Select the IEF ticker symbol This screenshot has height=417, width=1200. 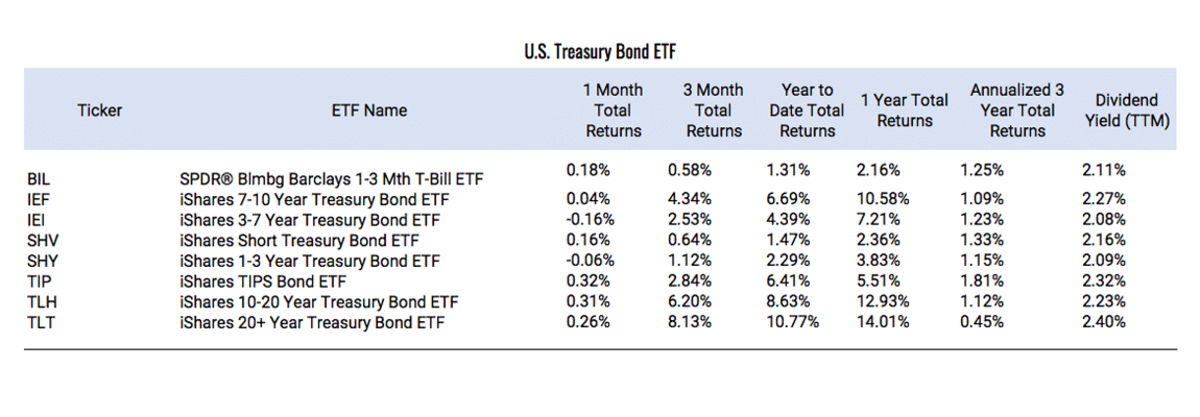pyautogui.click(x=38, y=200)
